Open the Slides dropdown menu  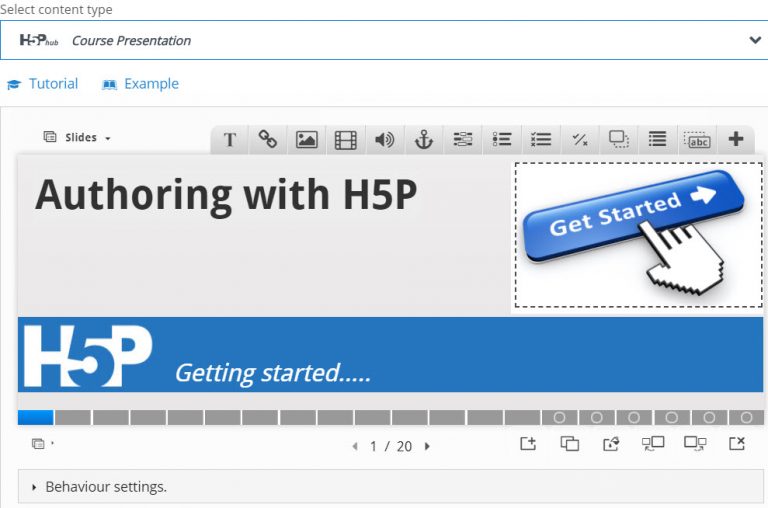coord(77,138)
